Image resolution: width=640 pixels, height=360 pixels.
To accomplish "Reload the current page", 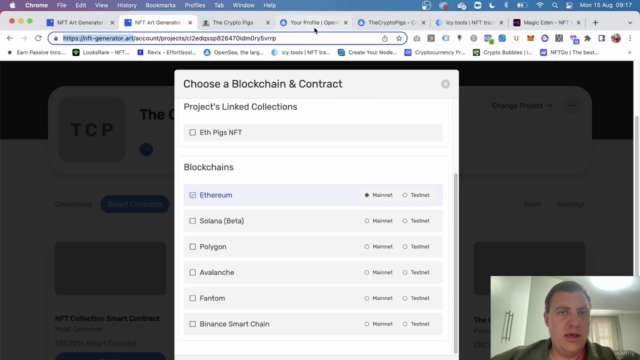I will click(x=38, y=38).
